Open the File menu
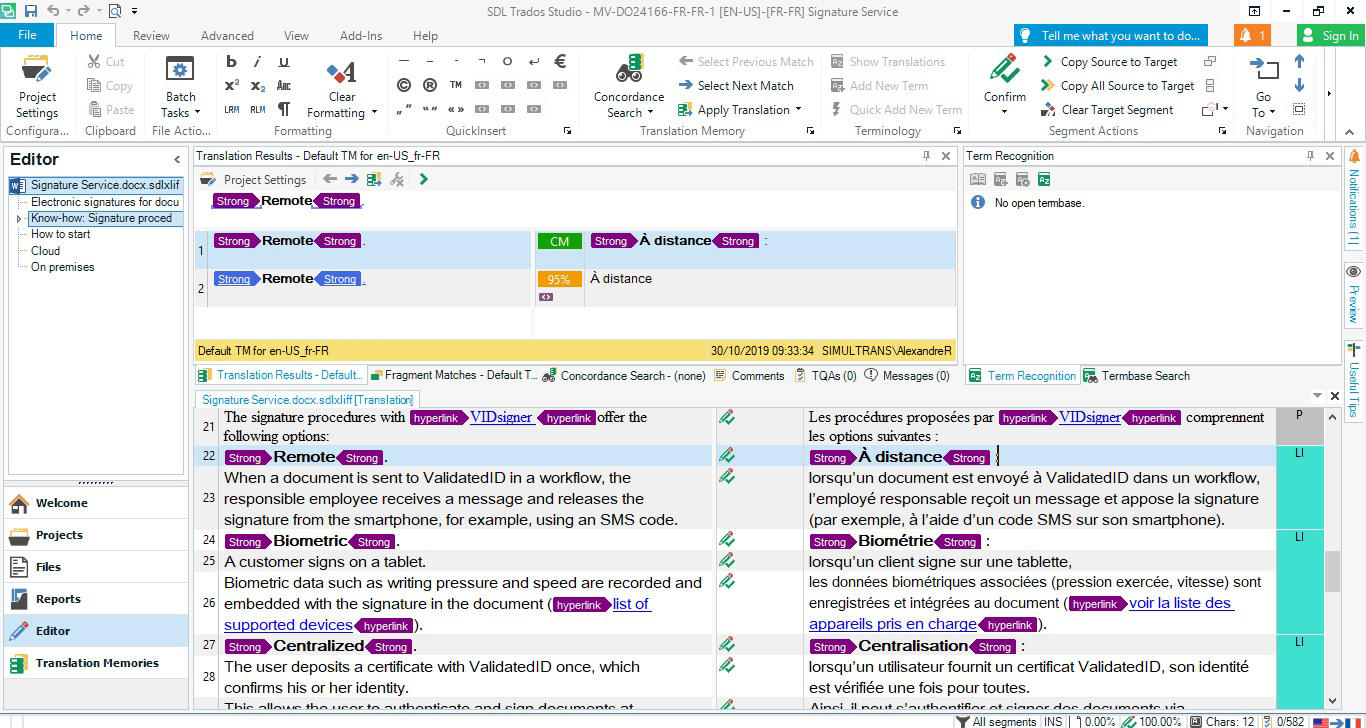The height and width of the screenshot is (728, 1366). click(x=27, y=35)
